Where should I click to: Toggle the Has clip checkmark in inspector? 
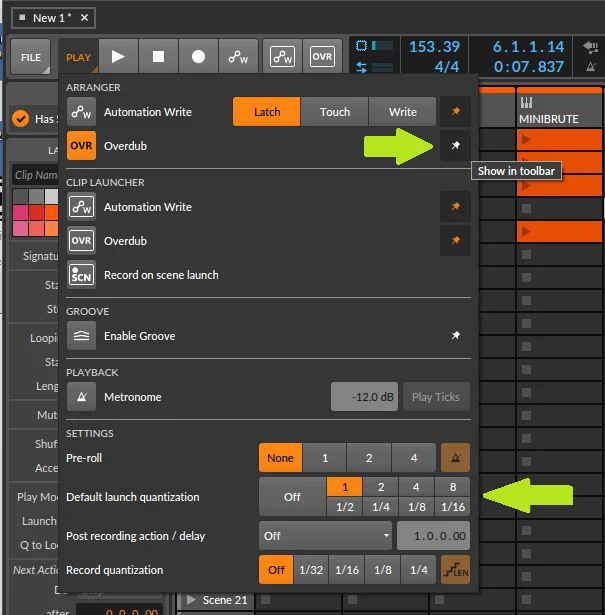(x=20, y=118)
